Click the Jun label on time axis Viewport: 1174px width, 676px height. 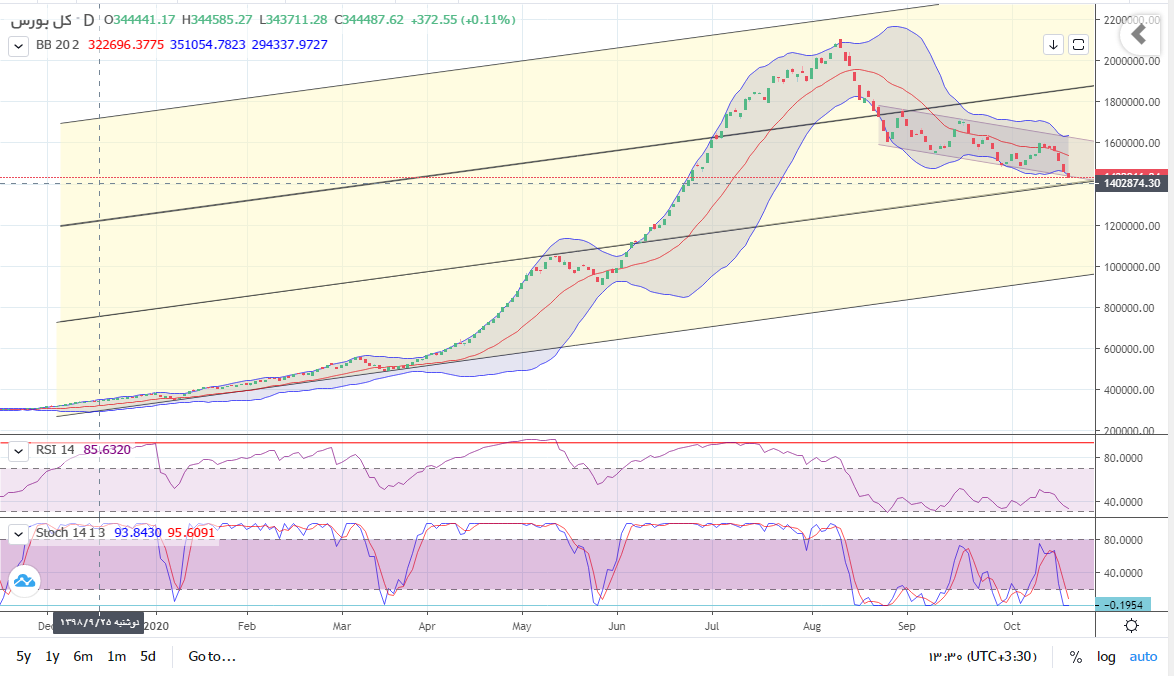(x=617, y=626)
